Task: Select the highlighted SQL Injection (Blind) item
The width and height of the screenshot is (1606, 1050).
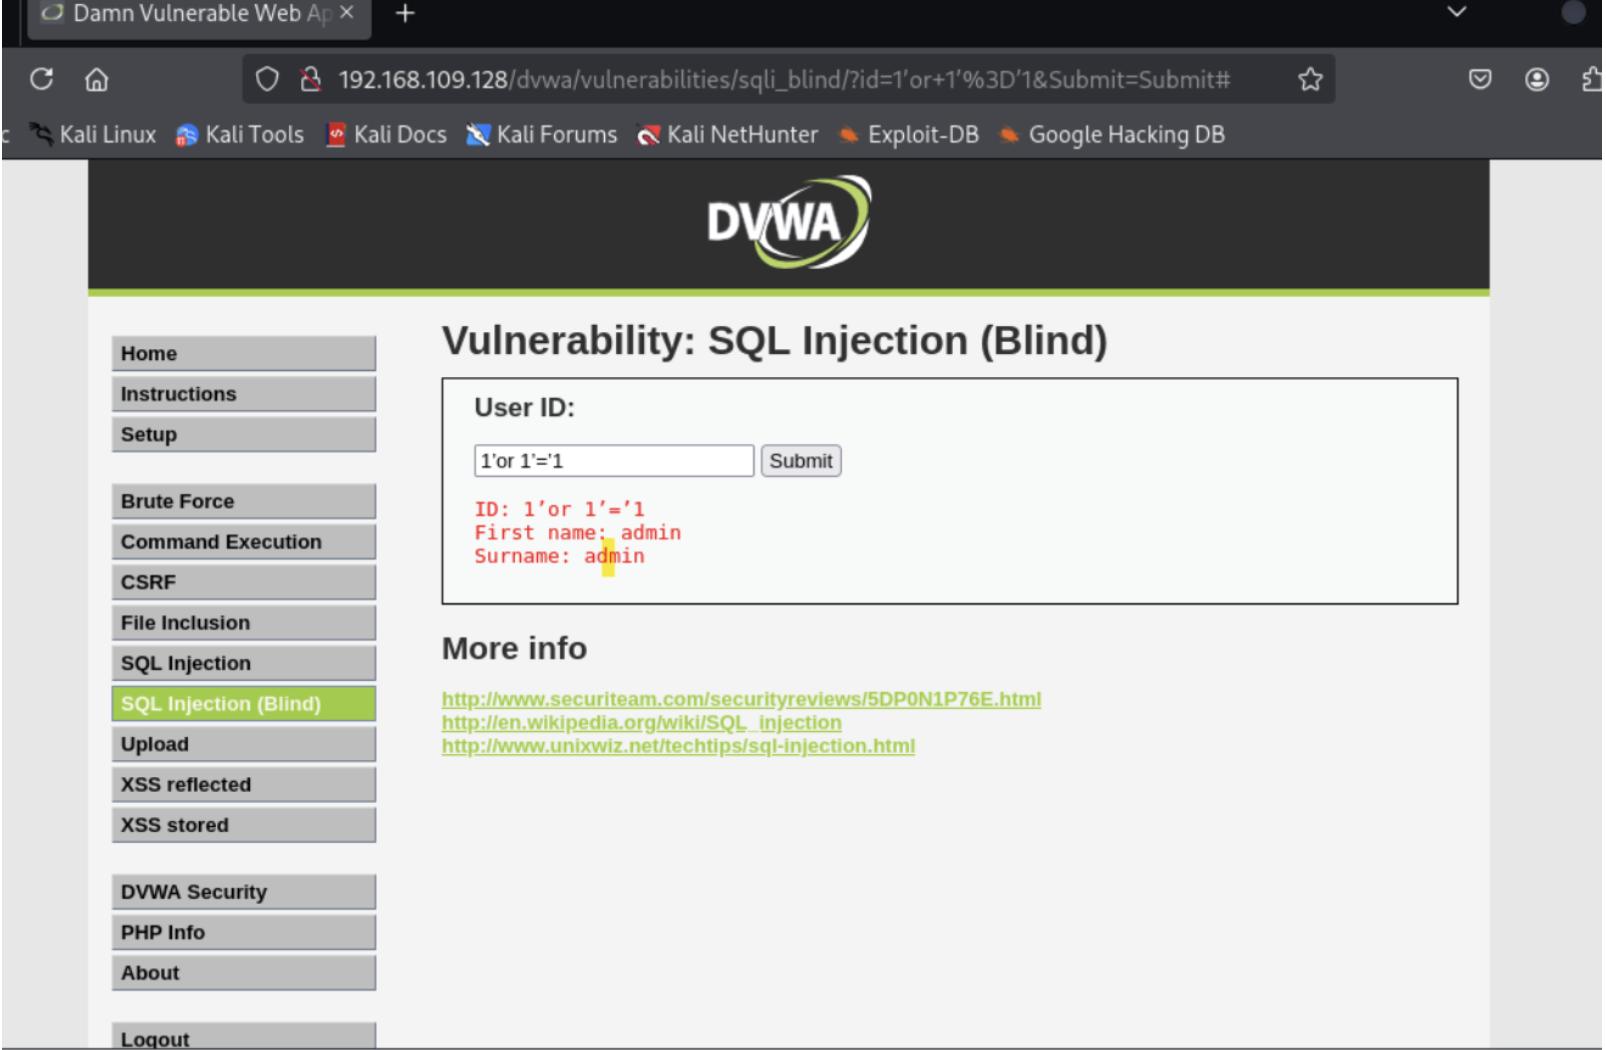Action: [x=244, y=704]
